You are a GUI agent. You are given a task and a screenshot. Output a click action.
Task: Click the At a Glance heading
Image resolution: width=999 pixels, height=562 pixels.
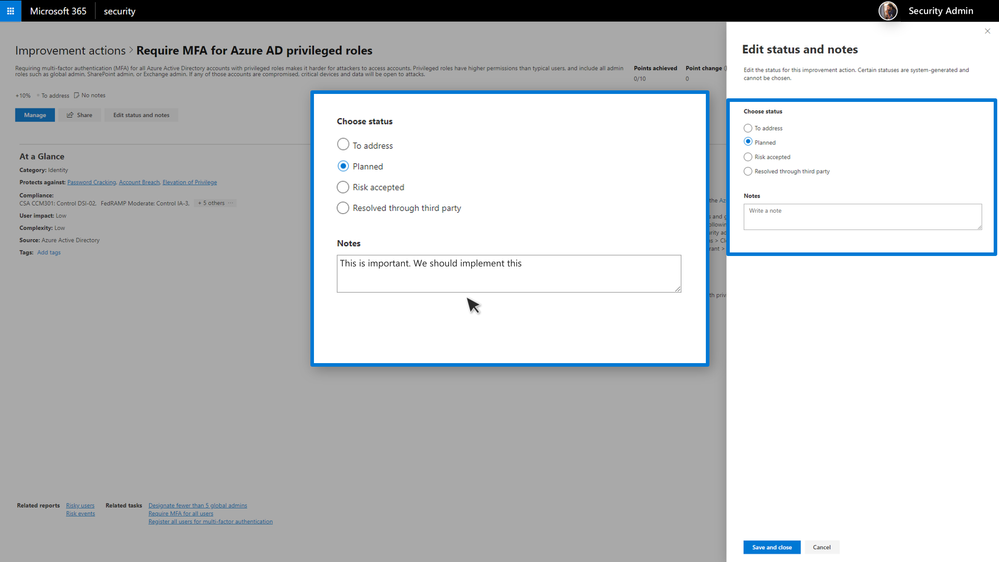pos(41,156)
